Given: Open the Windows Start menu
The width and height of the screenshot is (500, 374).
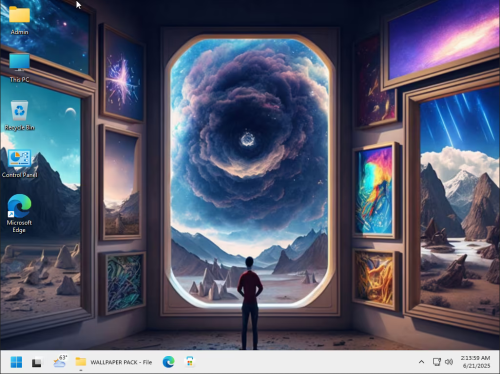Looking at the screenshot, I should [x=16, y=362].
